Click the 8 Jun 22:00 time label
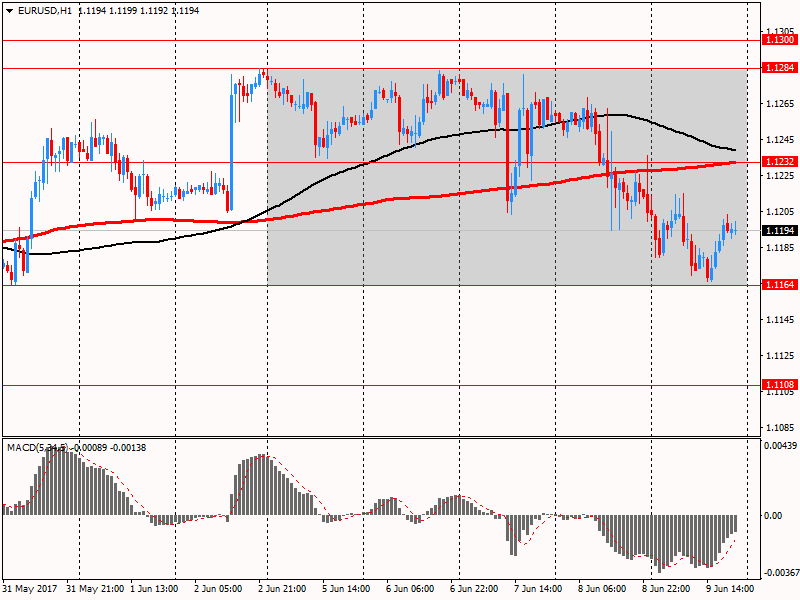This screenshot has width=800, height=600. (x=666, y=589)
